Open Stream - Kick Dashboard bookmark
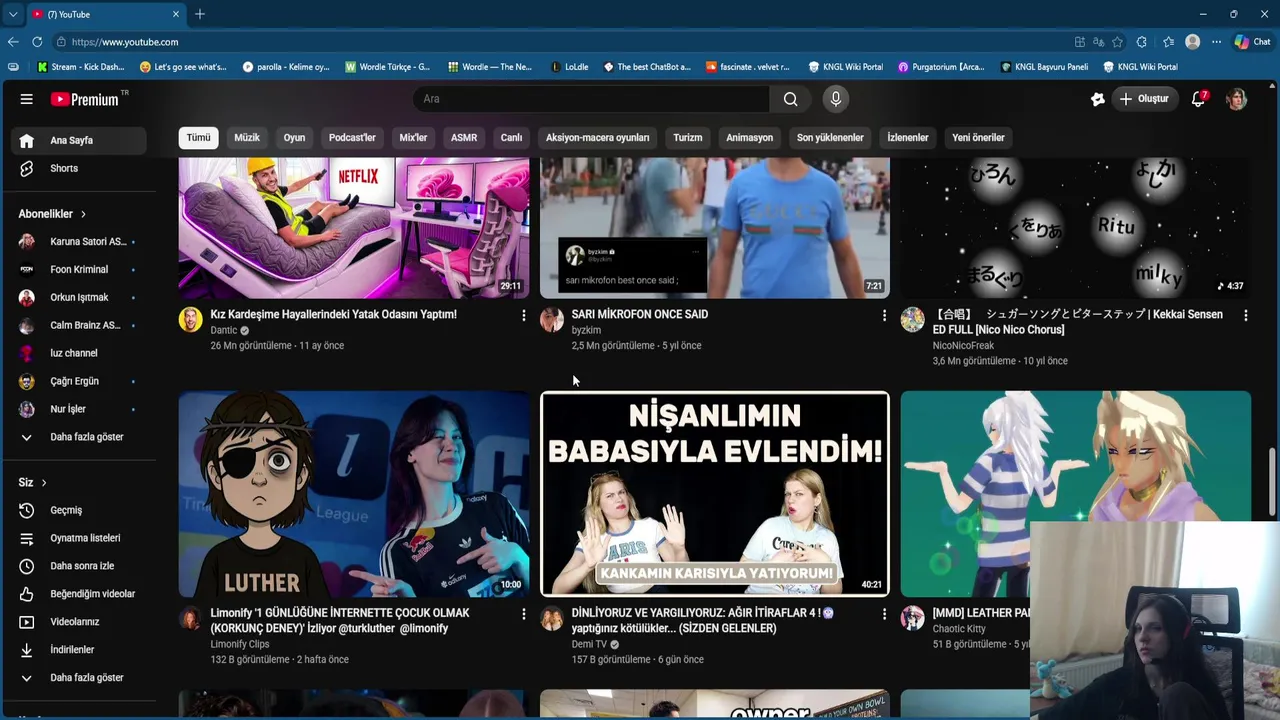The image size is (1280, 720). pos(81,67)
